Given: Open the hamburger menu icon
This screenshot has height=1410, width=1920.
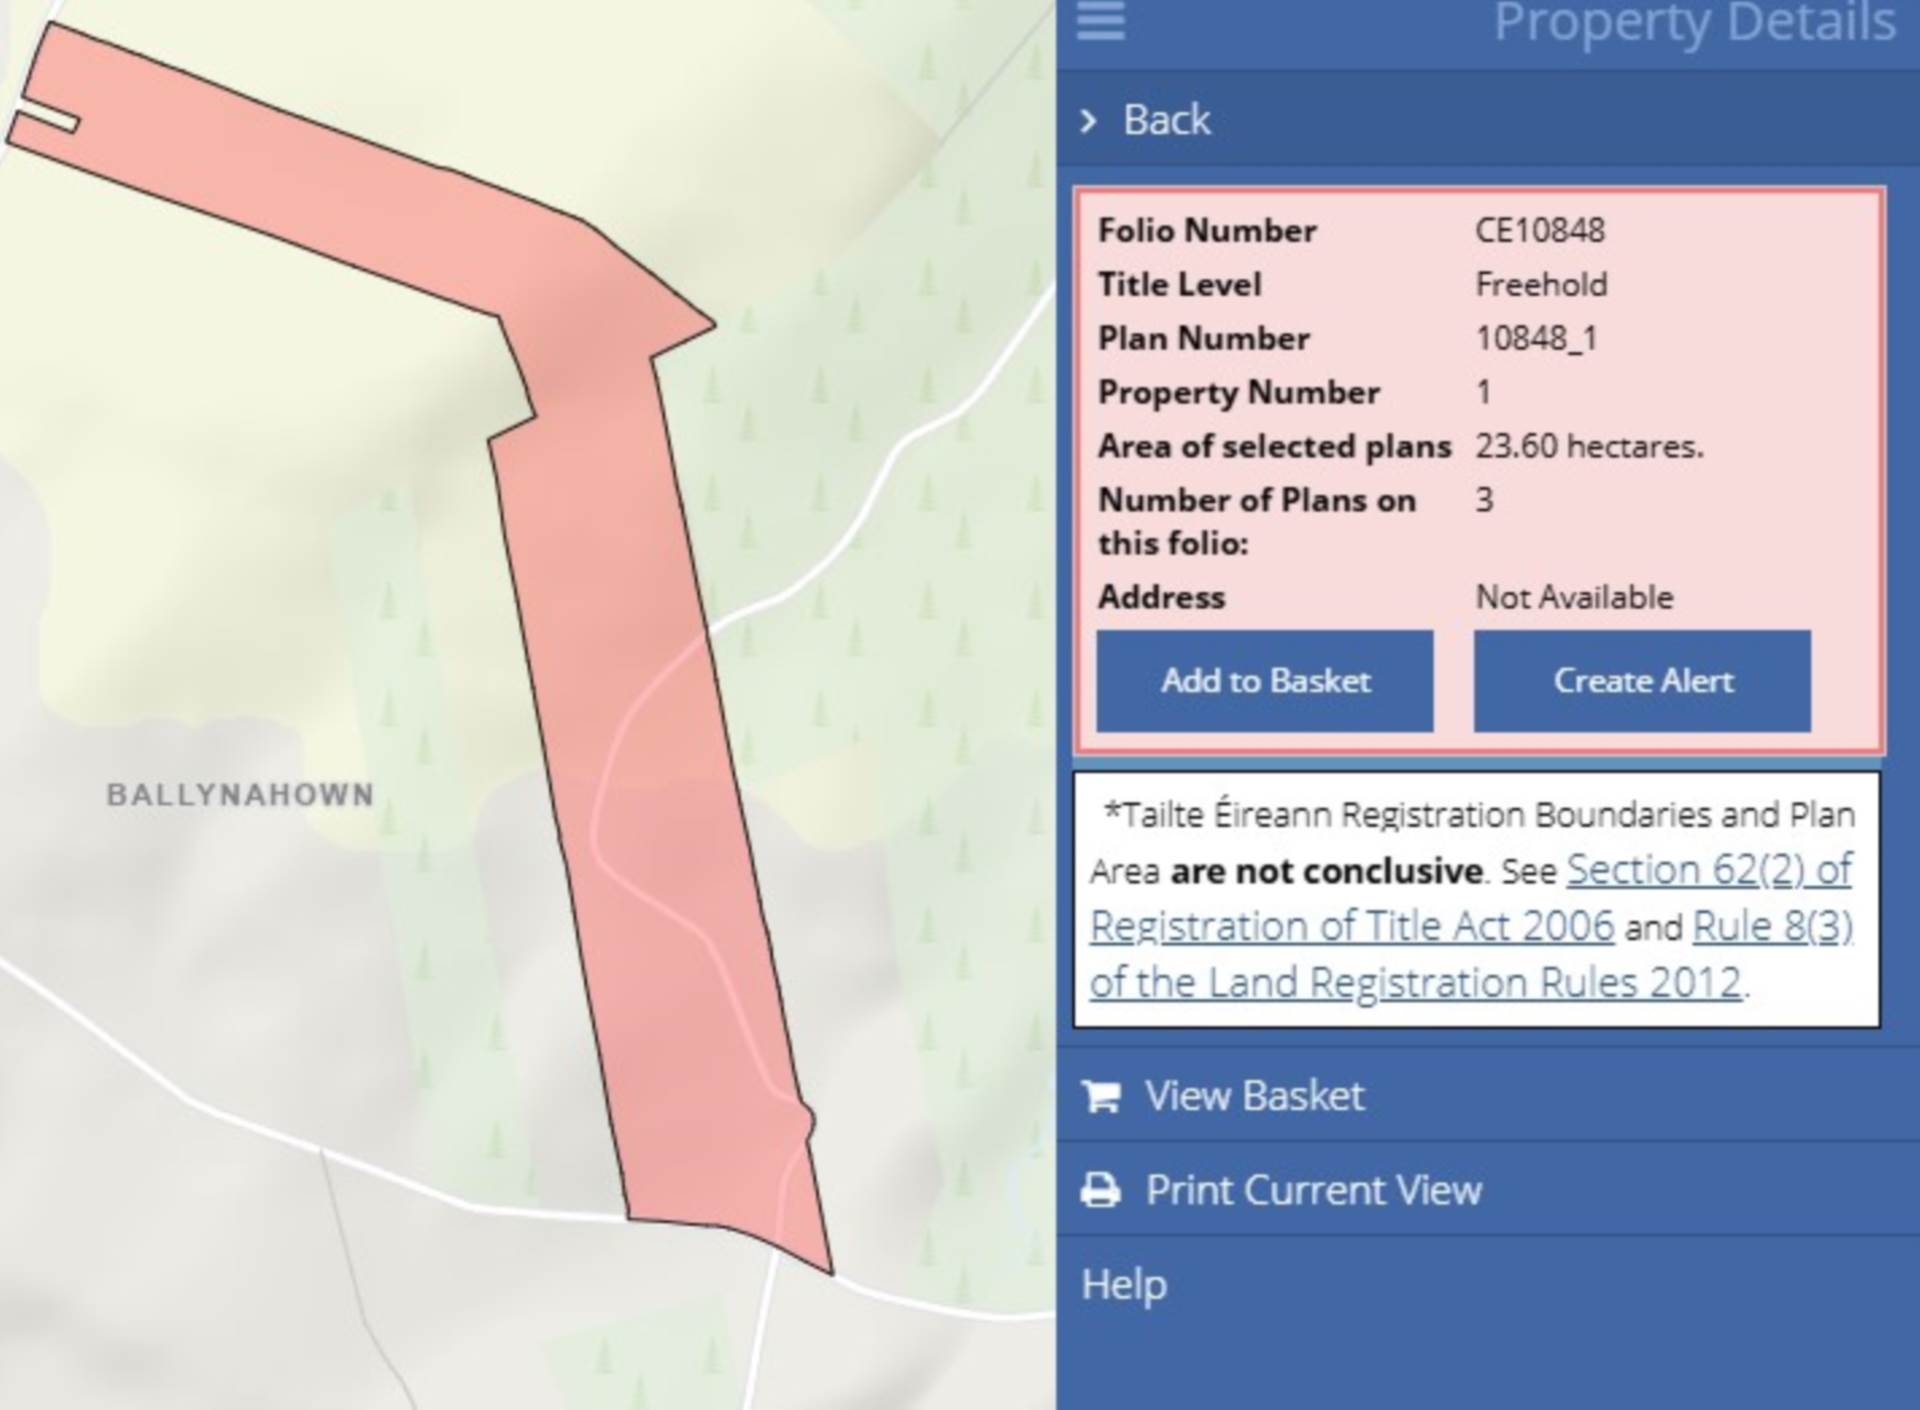Looking at the screenshot, I should click(x=1100, y=20).
